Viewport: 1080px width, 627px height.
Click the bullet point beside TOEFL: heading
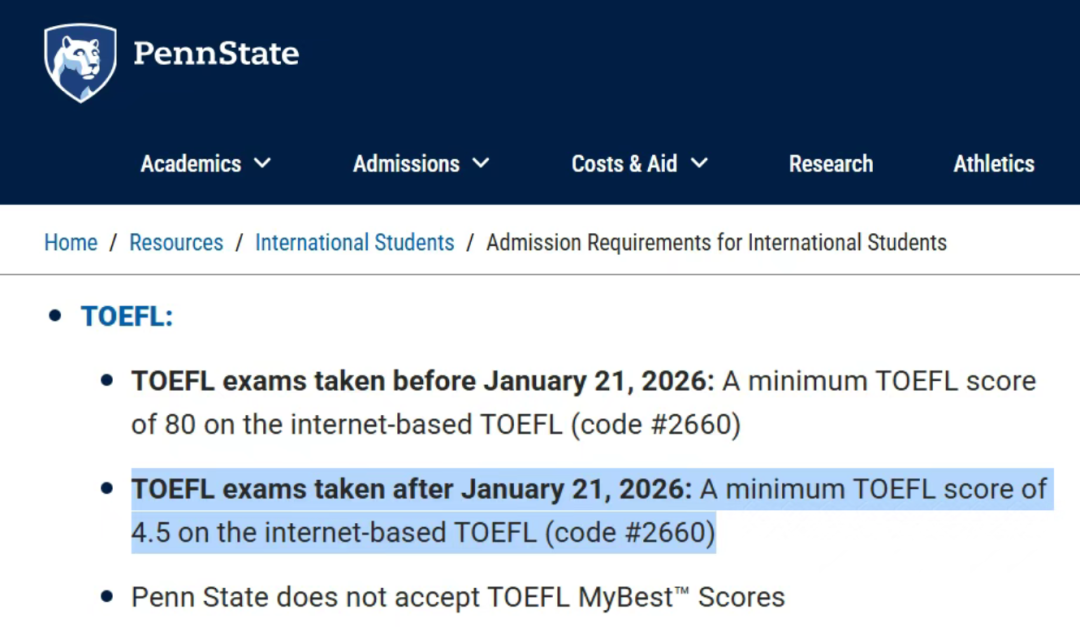click(56, 316)
